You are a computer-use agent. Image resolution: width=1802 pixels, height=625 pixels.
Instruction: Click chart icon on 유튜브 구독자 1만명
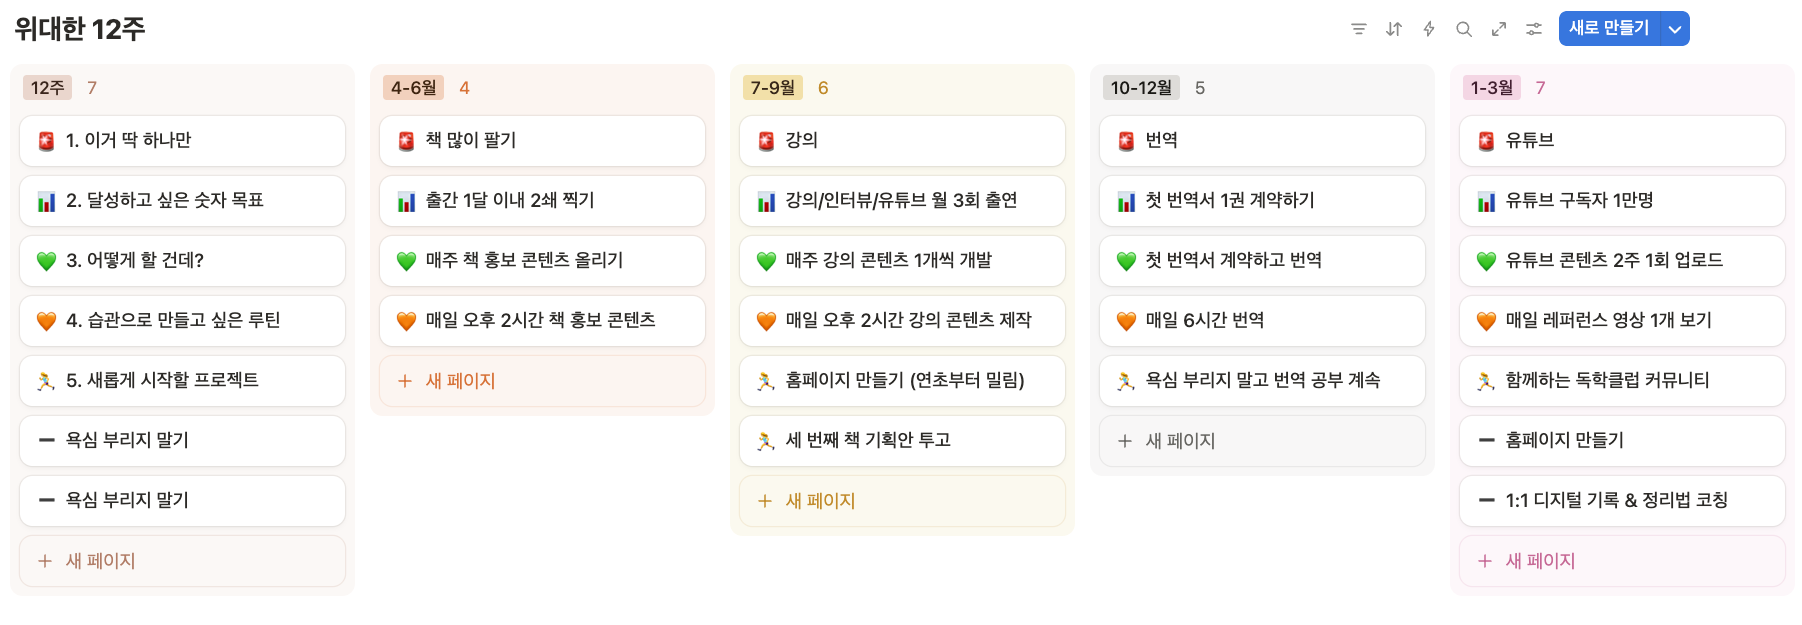(x=1486, y=201)
